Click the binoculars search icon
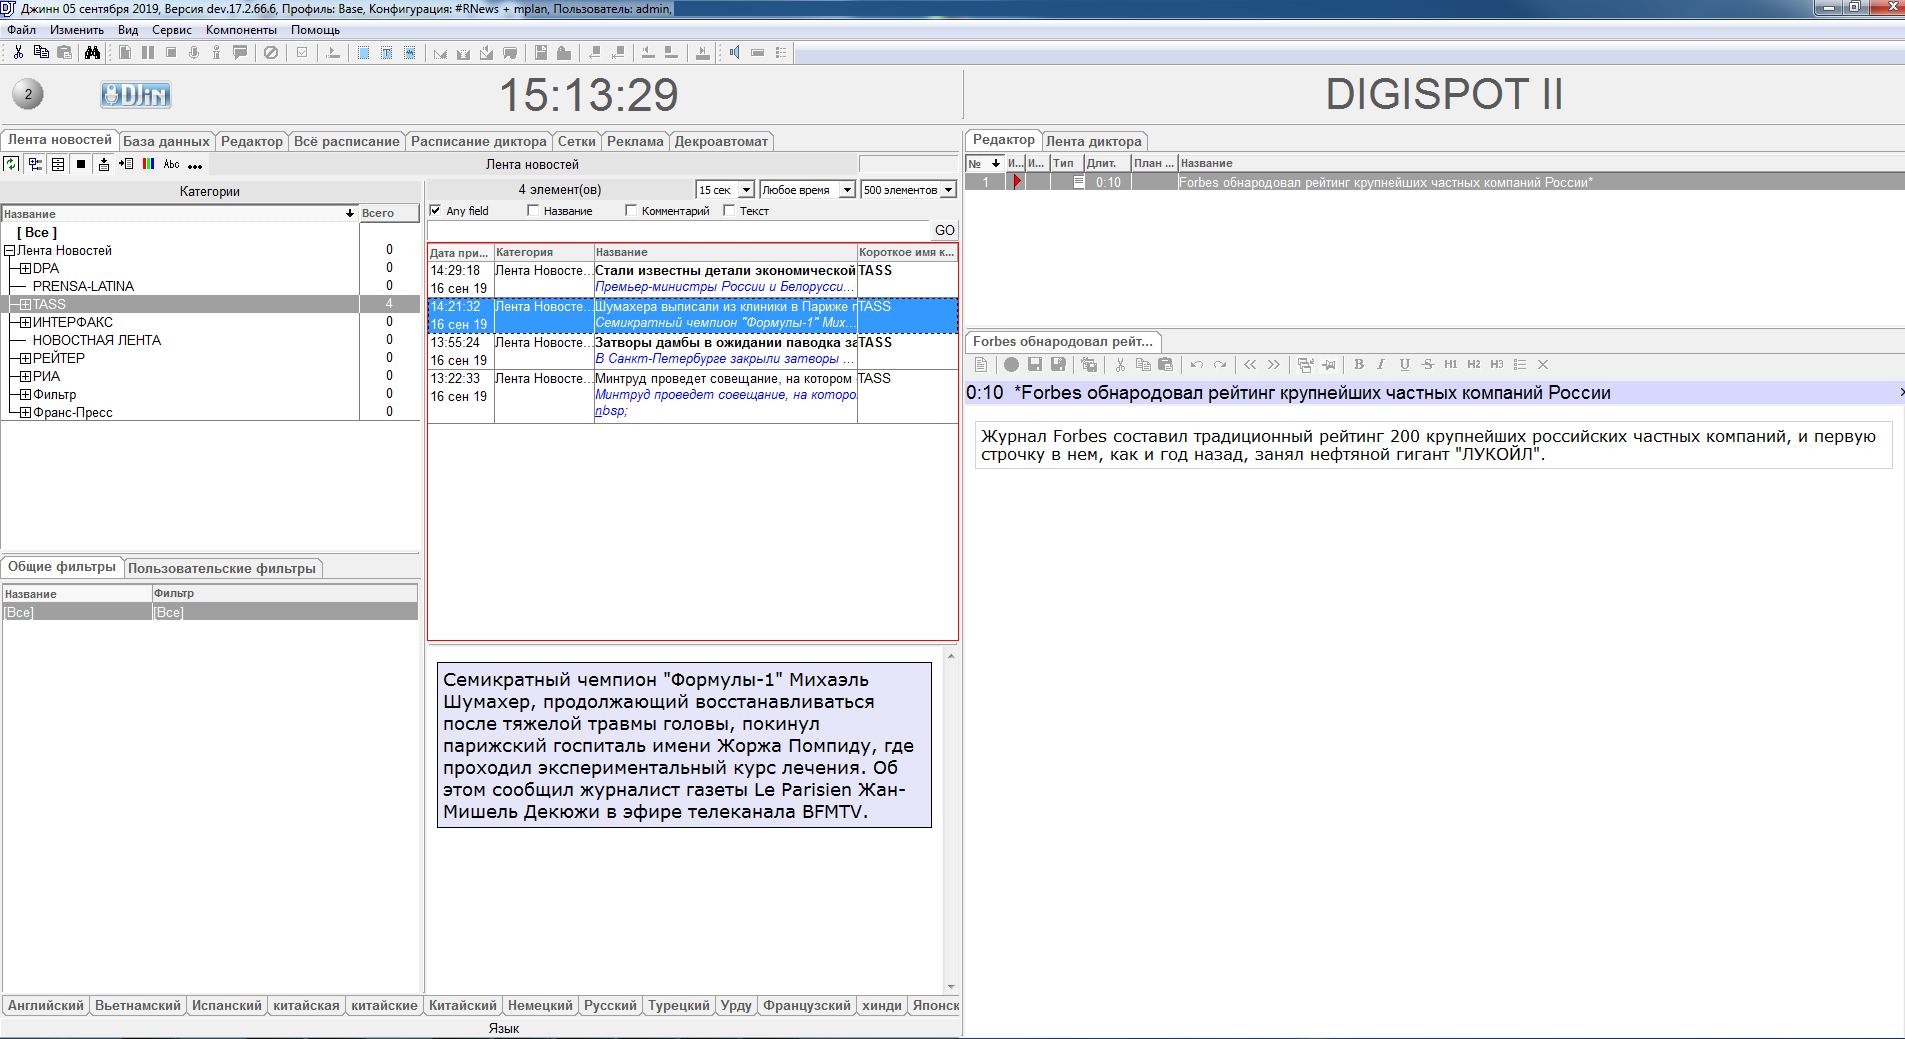This screenshot has width=1905, height=1039. point(92,52)
